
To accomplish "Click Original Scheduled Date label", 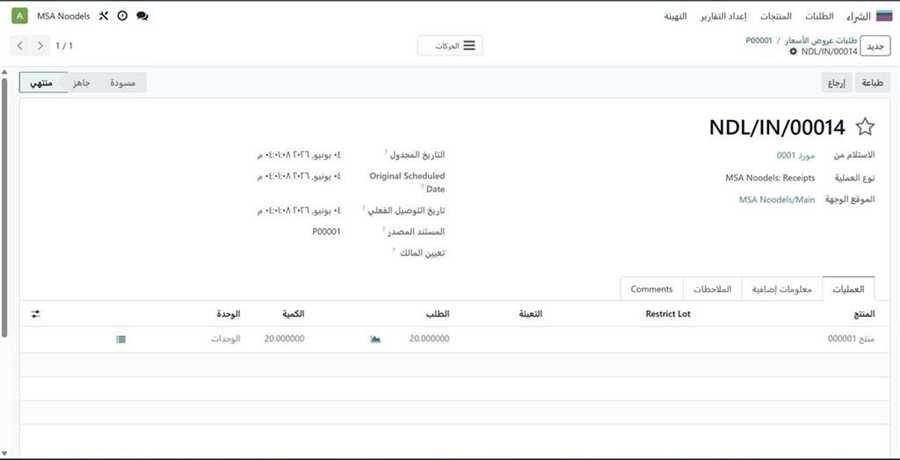I will [x=407, y=182].
